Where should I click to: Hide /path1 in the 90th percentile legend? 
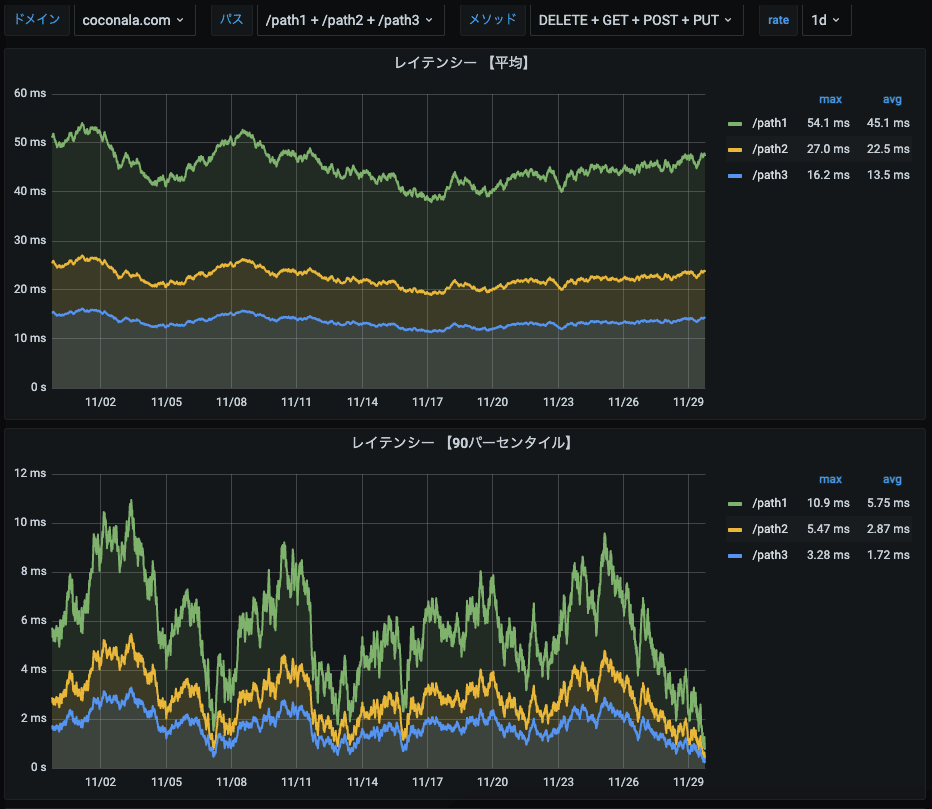(x=769, y=503)
